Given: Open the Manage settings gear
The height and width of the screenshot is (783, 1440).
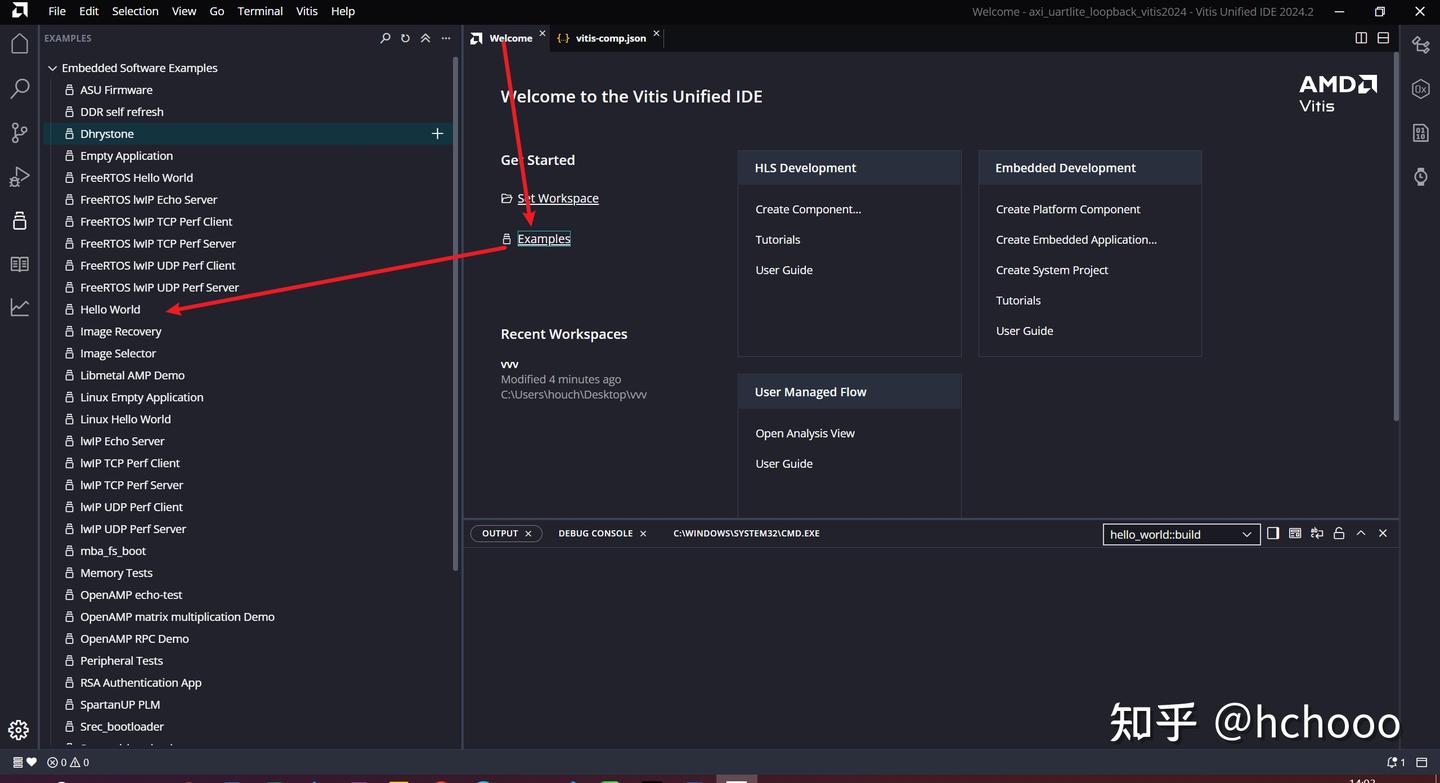Looking at the screenshot, I should pyautogui.click(x=19, y=730).
